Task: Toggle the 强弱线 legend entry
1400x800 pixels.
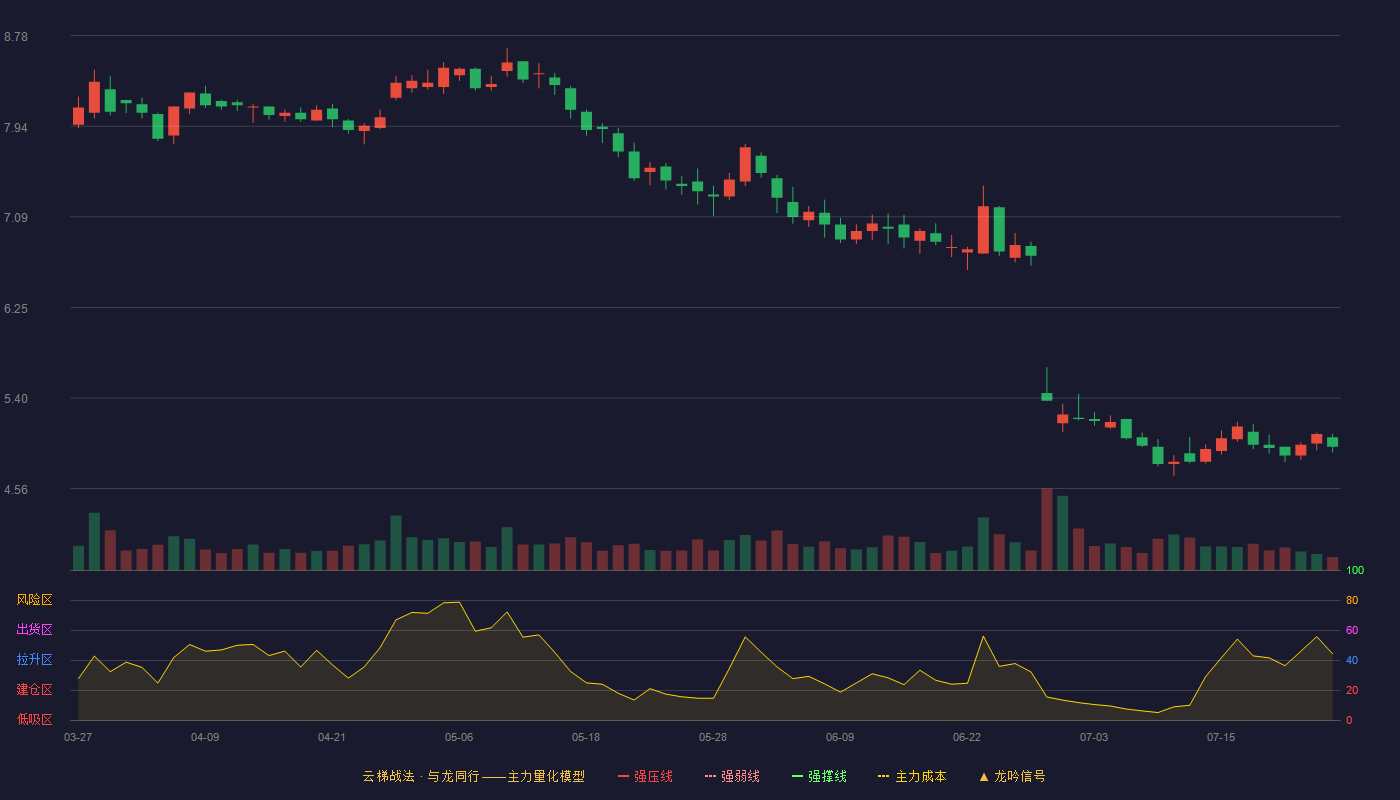Action: pyautogui.click(x=732, y=776)
